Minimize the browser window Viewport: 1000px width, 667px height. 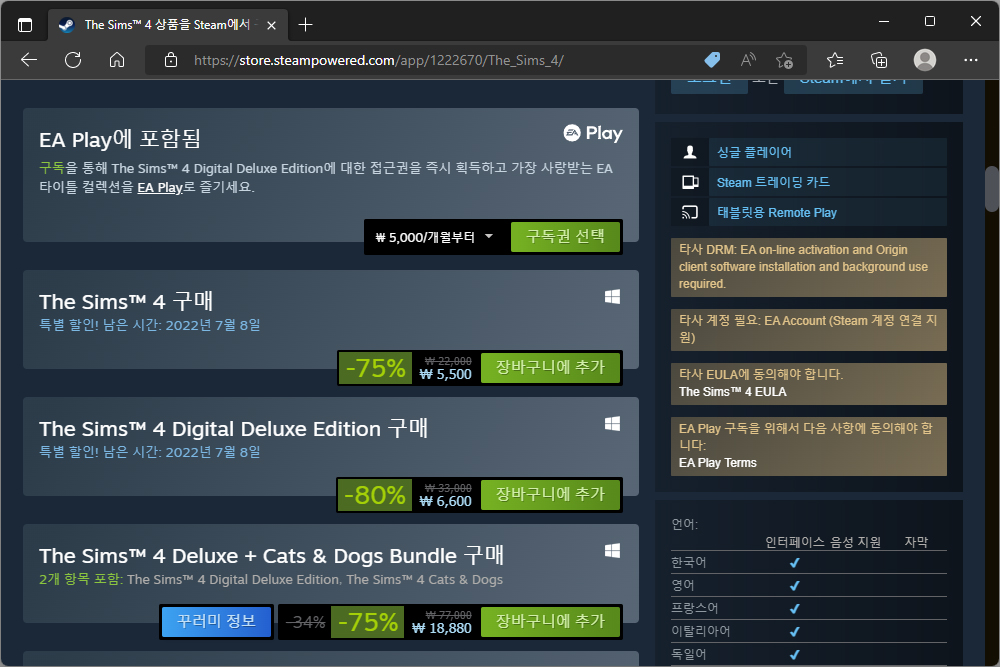tap(884, 21)
